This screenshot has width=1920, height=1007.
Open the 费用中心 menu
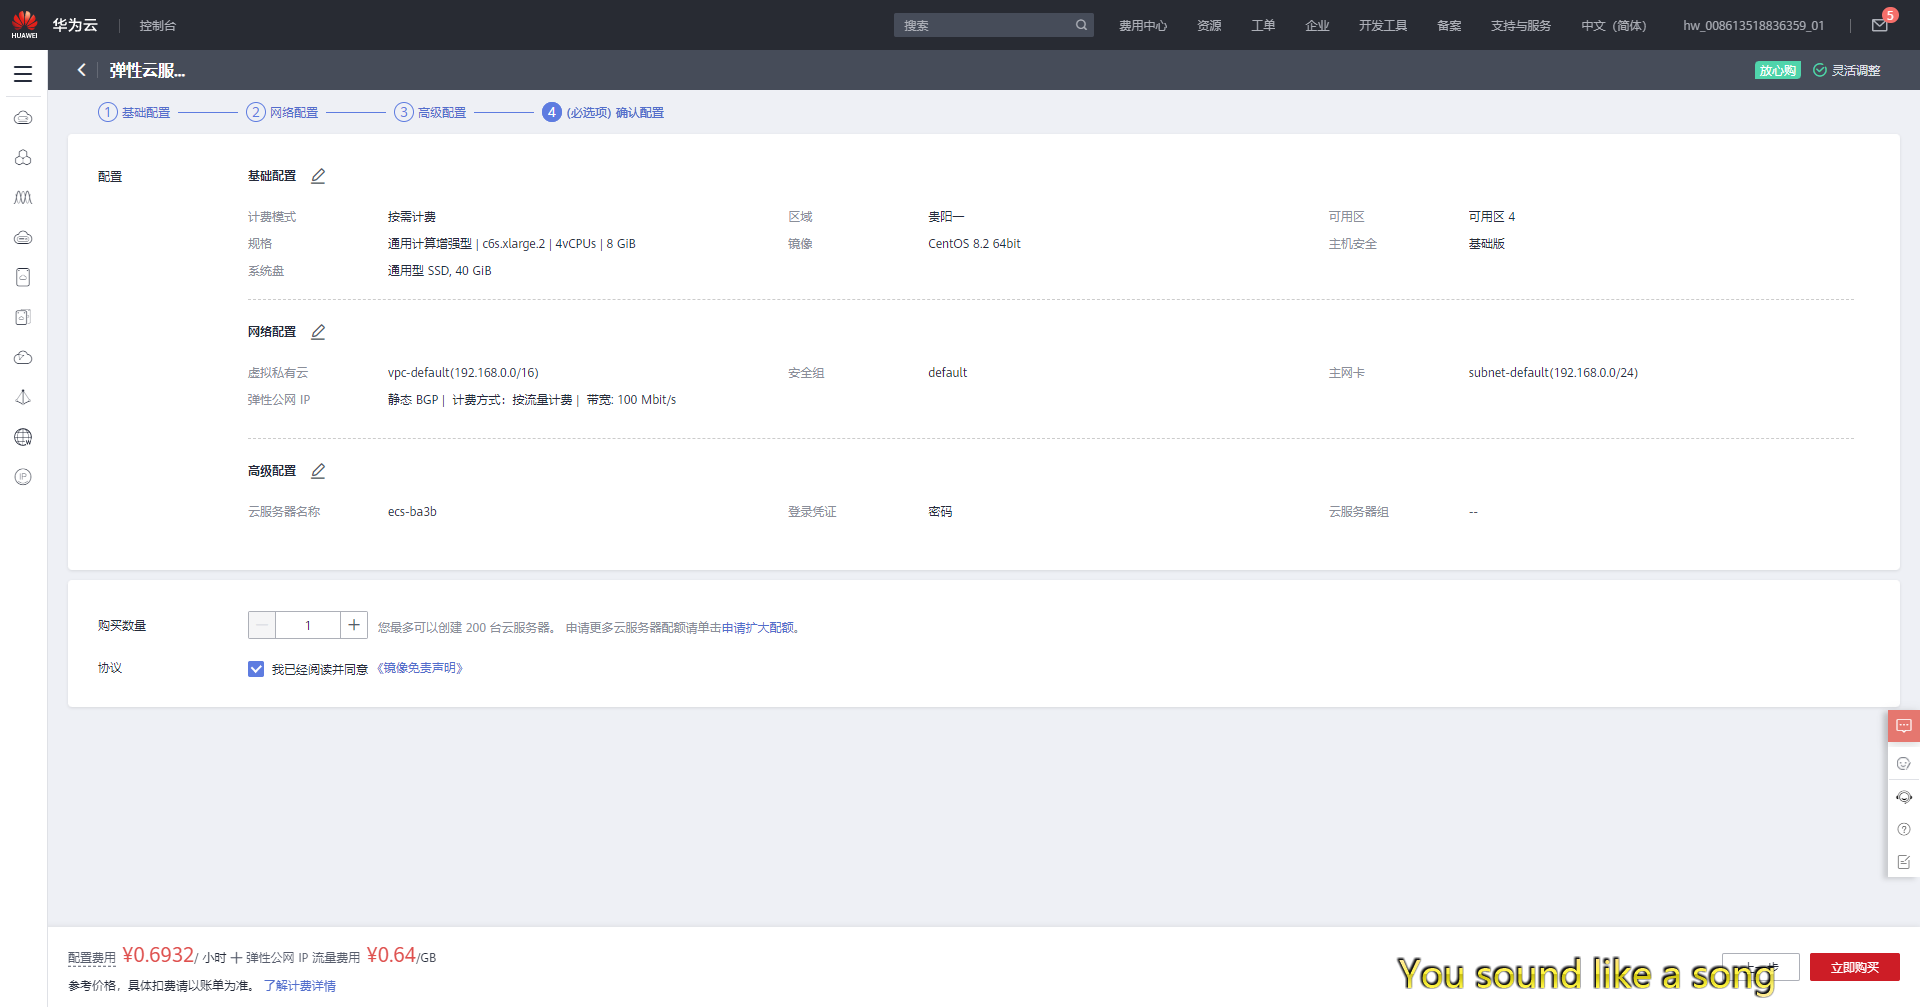tap(1144, 25)
